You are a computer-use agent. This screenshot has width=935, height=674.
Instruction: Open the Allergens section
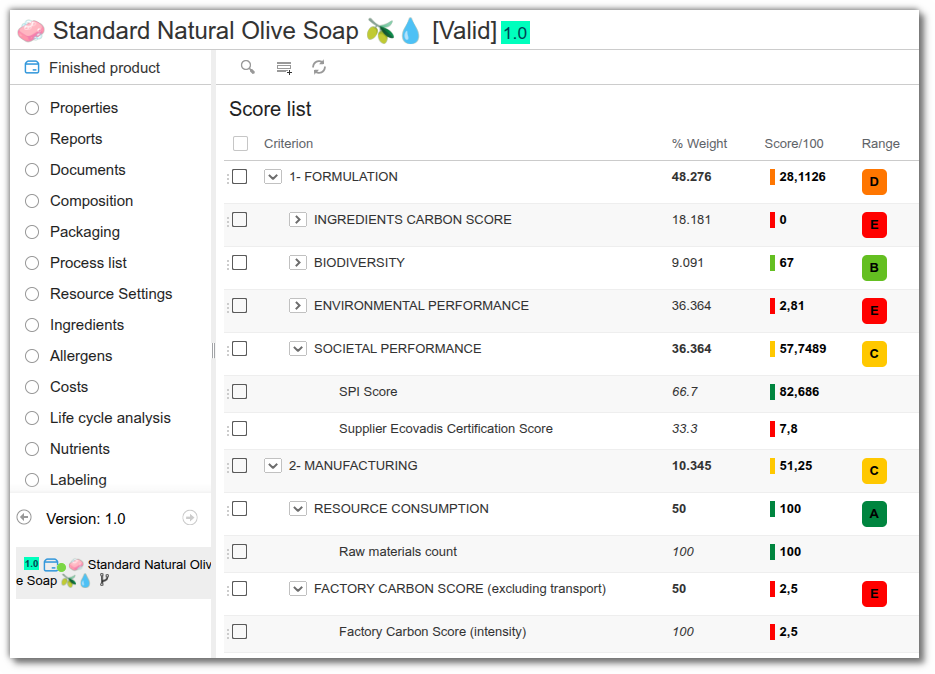coord(81,356)
